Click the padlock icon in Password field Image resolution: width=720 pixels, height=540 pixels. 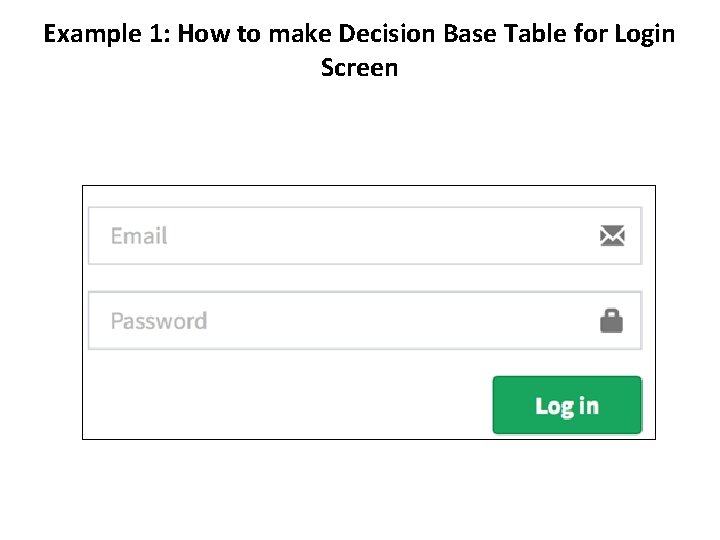pos(611,321)
